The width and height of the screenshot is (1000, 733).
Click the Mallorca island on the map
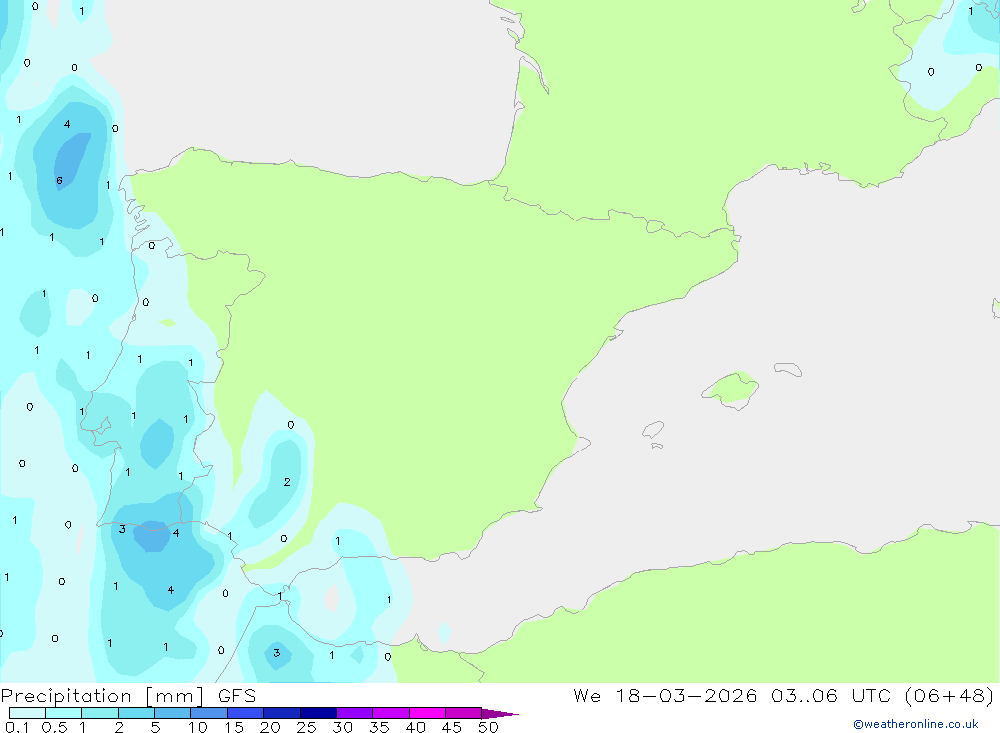tap(730, 389)
